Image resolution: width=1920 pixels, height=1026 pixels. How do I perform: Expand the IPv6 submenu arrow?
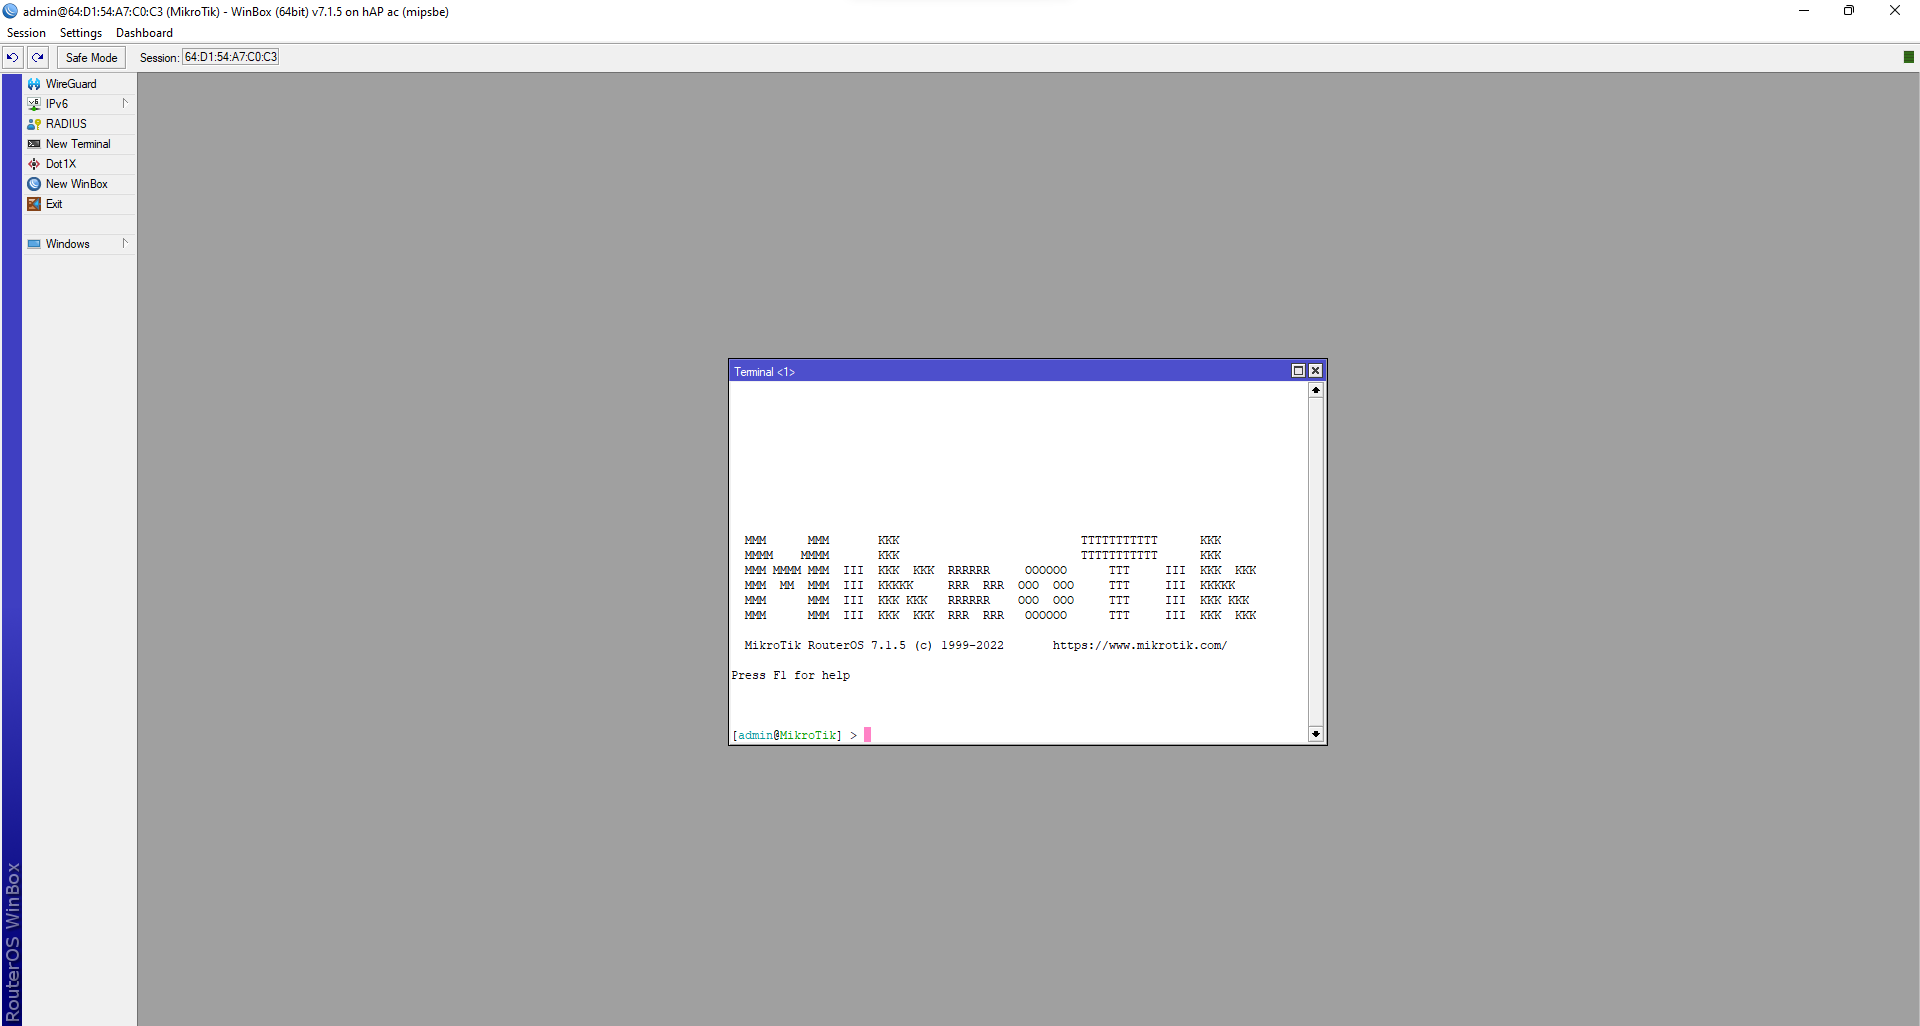coord(125,103)
